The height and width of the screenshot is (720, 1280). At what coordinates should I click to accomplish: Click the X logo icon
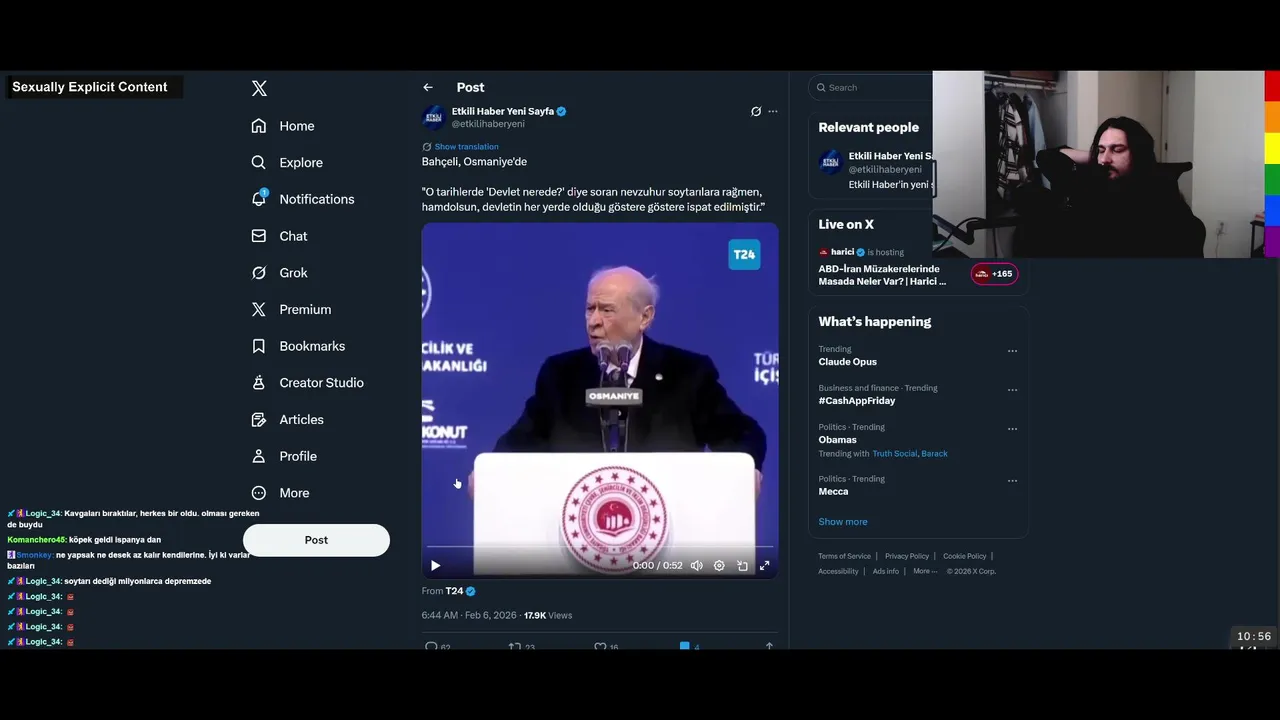[x=259, y=88]
